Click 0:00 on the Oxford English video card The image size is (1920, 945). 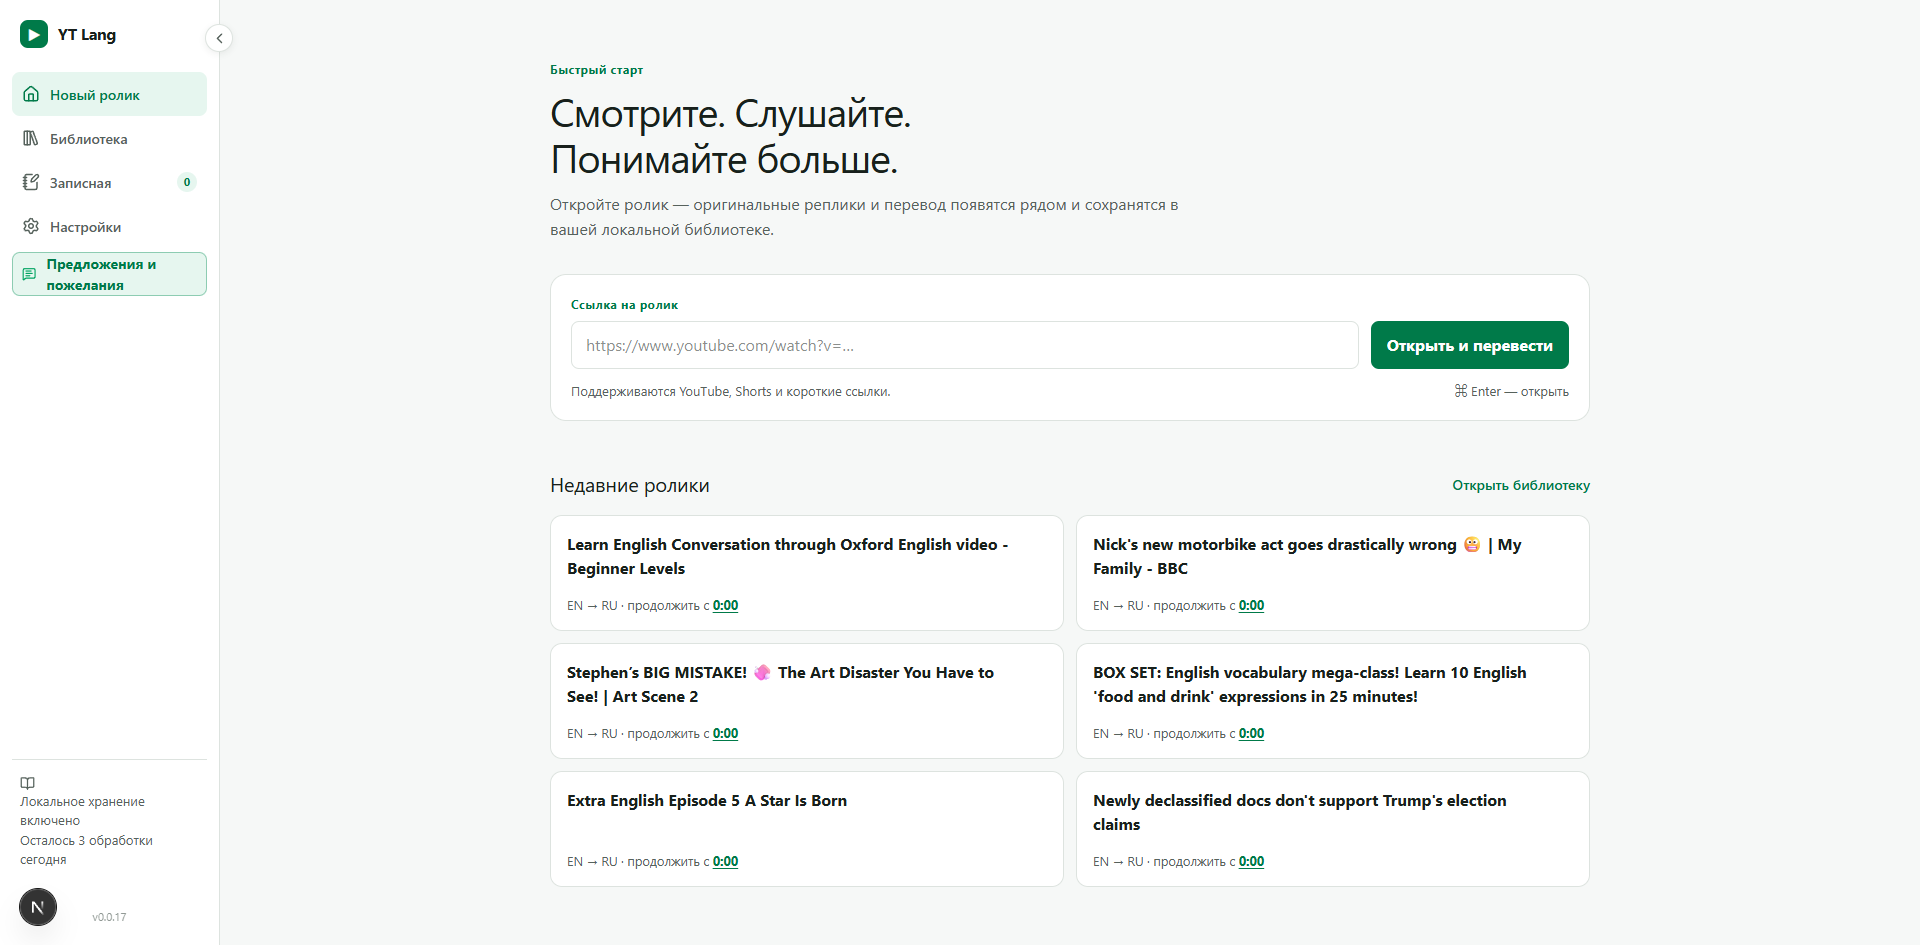725,606
